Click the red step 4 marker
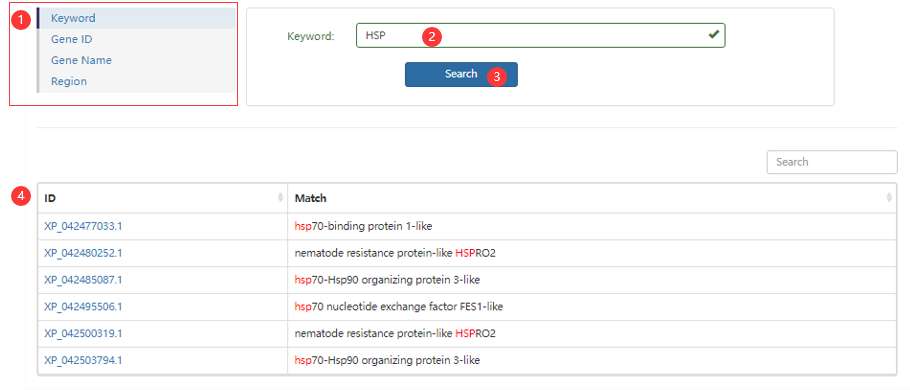Screen dimensions: 910x390 21,196
